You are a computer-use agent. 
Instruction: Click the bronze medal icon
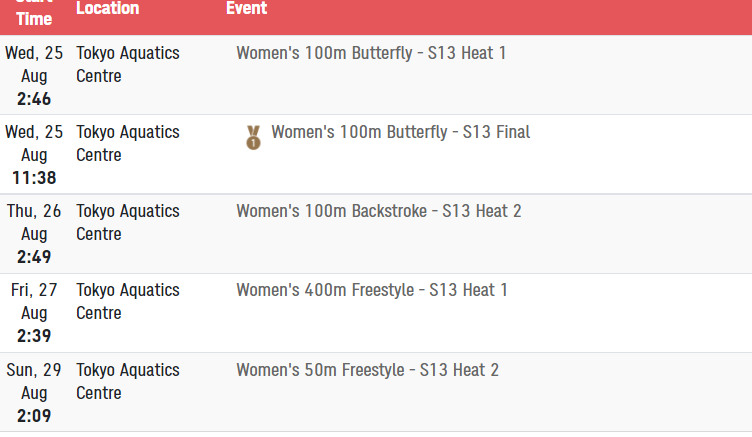click(254, 137)
